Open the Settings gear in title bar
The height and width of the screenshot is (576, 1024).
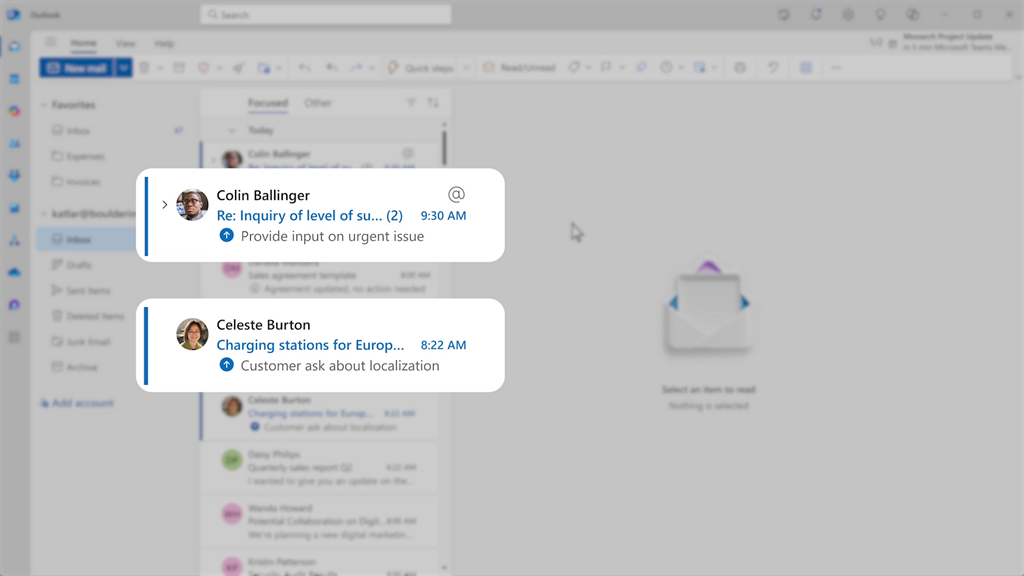point(848,14)
